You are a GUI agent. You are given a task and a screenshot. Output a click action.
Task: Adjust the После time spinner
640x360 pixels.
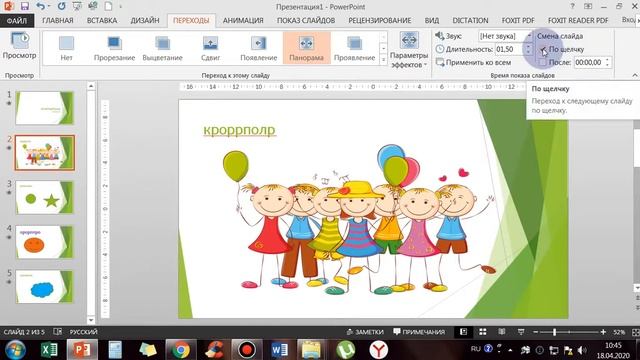point(608,62)
